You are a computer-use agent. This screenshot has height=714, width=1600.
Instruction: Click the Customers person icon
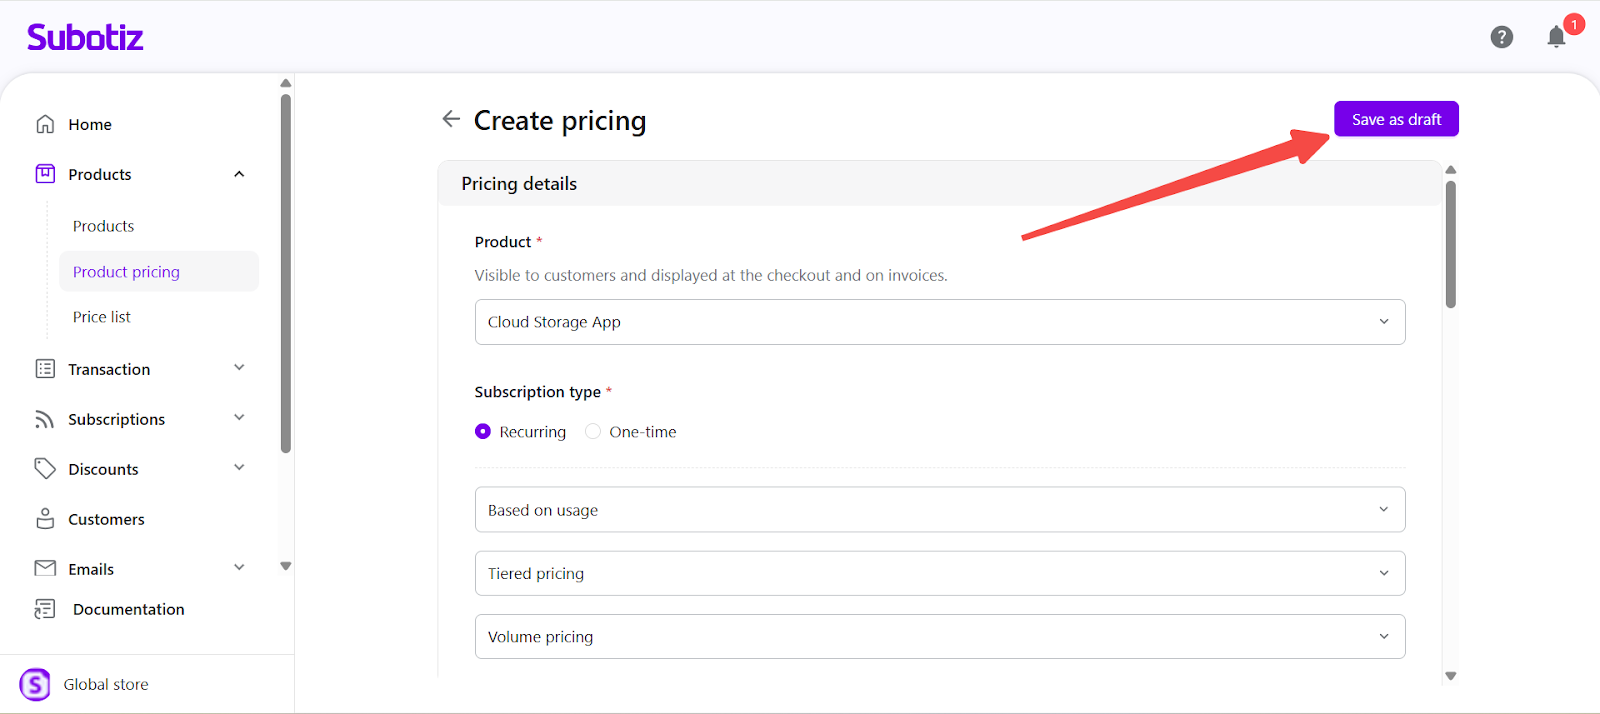tap(45, 519)
